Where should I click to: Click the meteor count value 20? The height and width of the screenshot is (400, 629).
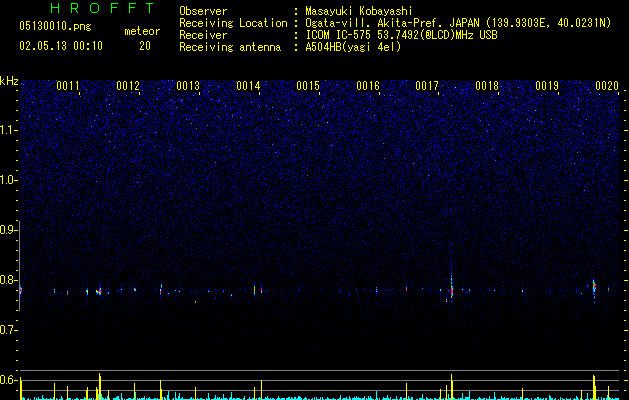pyautogui.click(x=145, y=46)
